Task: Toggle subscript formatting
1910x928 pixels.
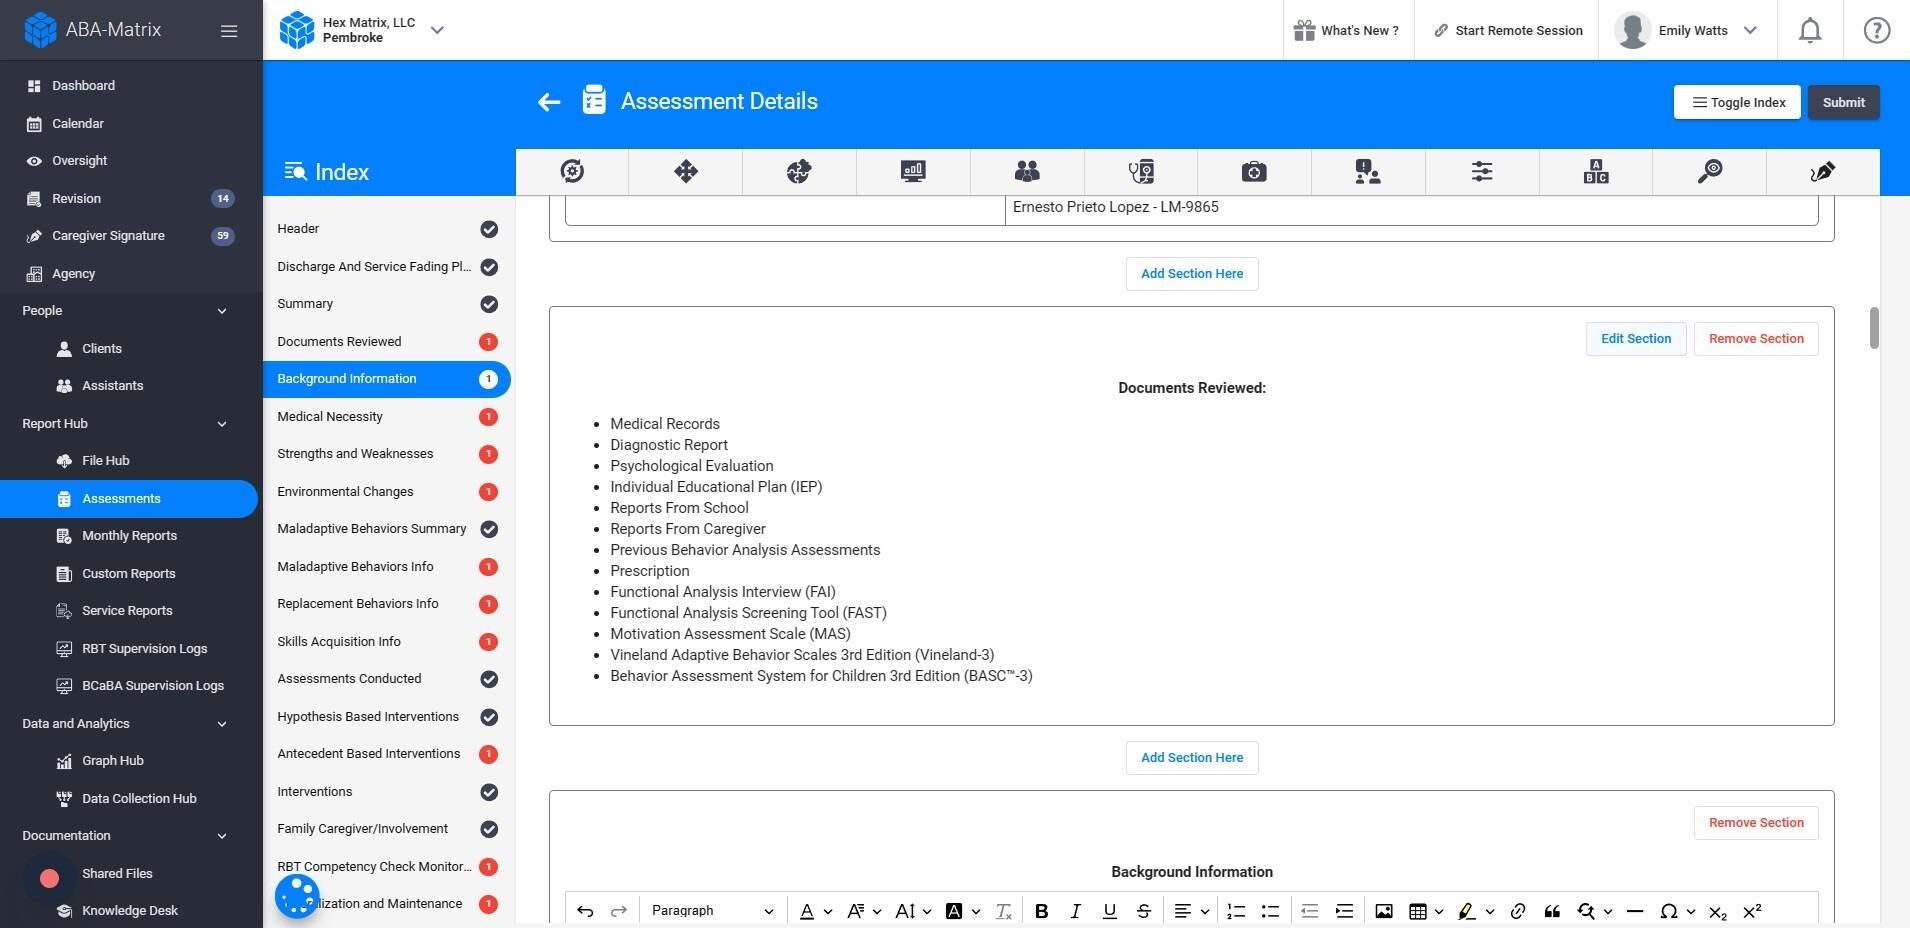Action: tap(1718, 911)
